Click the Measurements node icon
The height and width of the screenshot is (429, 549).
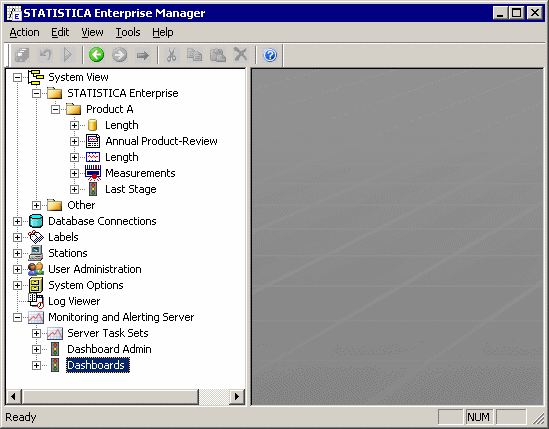pyautogui.click(x=93, y=173)
